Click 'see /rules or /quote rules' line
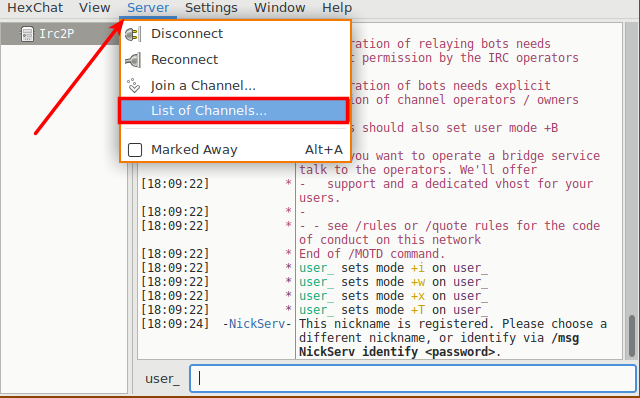Image resolution: width=640 pixels, height=398 pixels. coord(449,226)
